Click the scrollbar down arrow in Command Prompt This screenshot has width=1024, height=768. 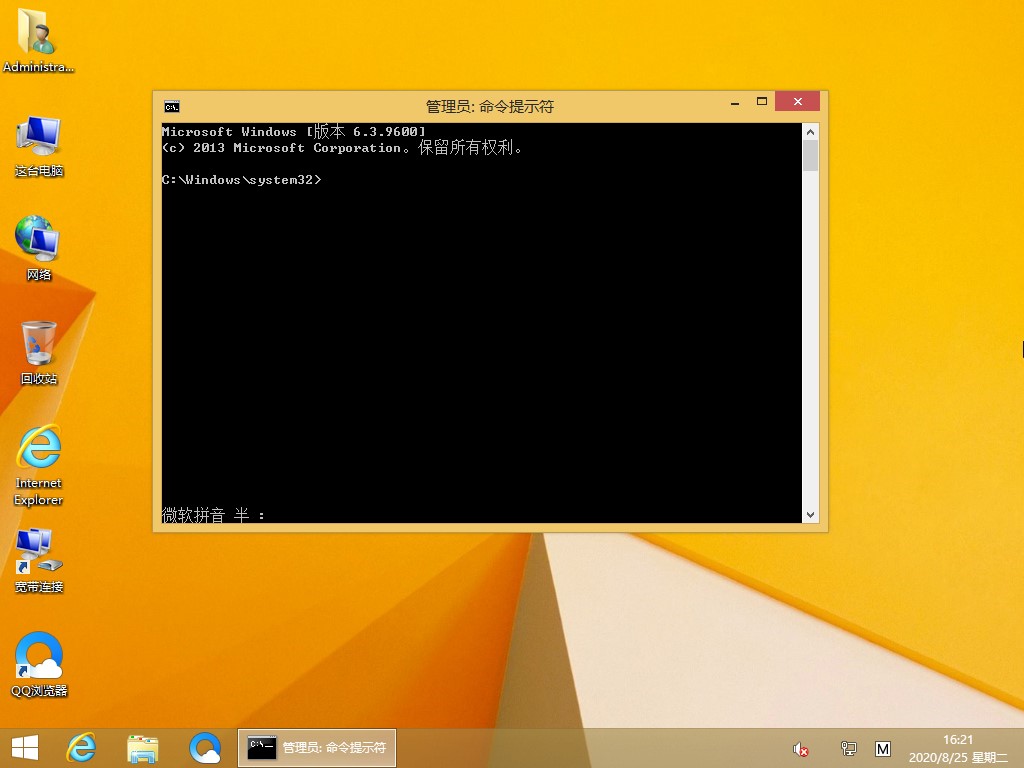(810, 515)
